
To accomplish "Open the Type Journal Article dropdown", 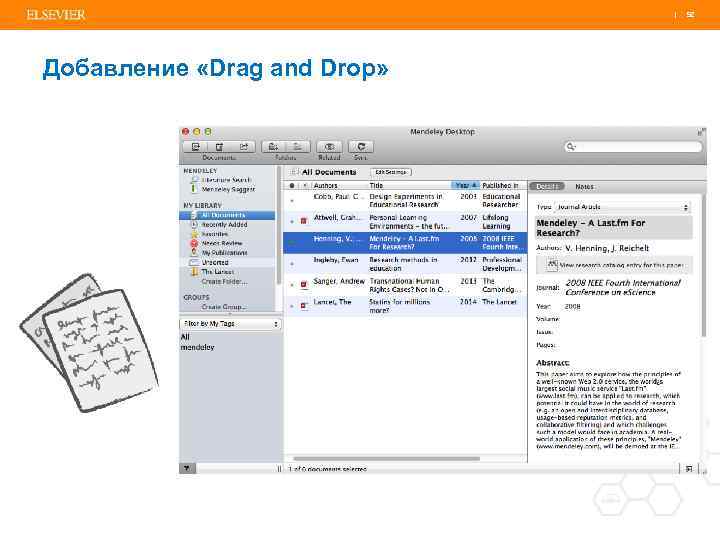I will pos(622,207).
